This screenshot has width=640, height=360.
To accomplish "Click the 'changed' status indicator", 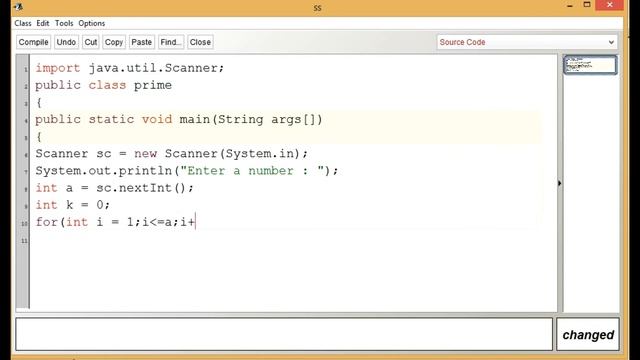I will [x=588, y=335].
